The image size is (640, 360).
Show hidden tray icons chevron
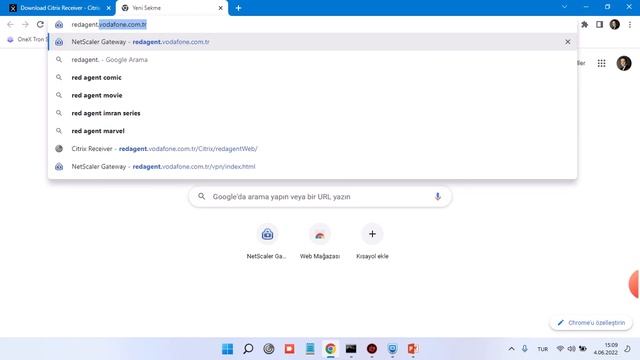[511, 349]
